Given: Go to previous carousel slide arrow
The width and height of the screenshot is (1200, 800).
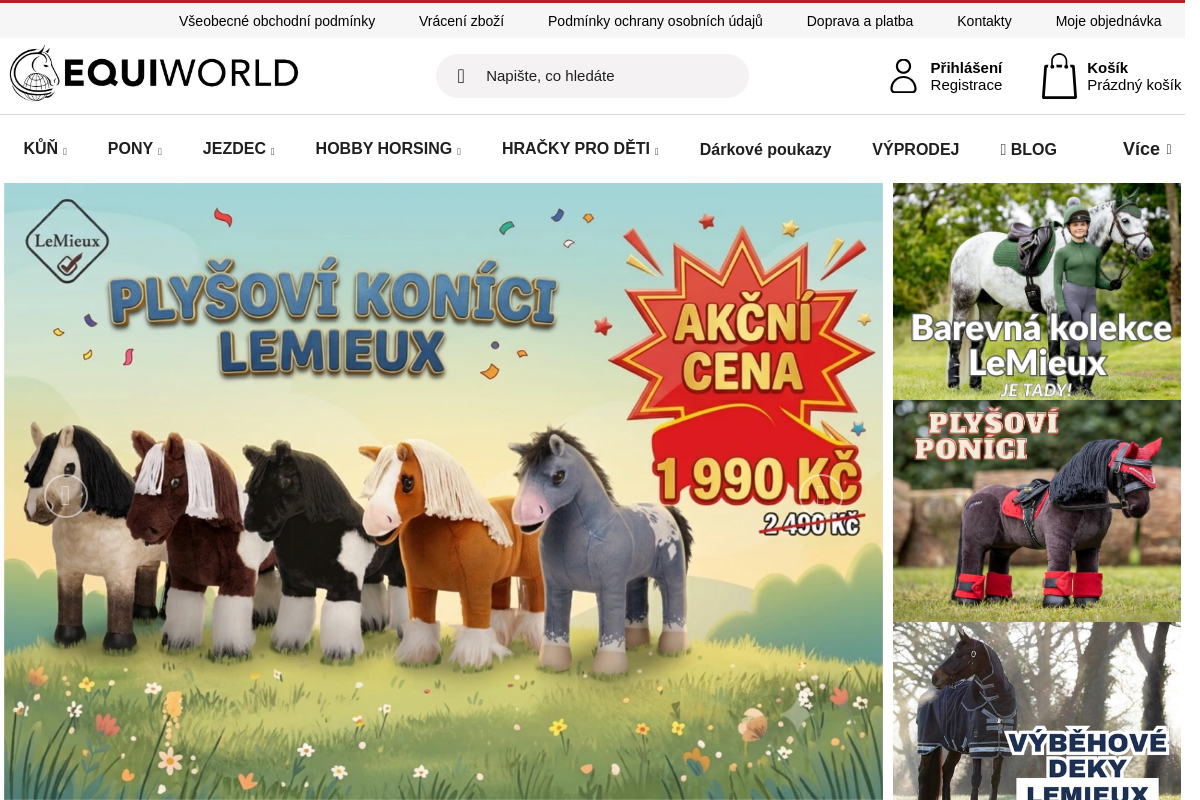Looking at the screenshot, I should pos(66,495).
